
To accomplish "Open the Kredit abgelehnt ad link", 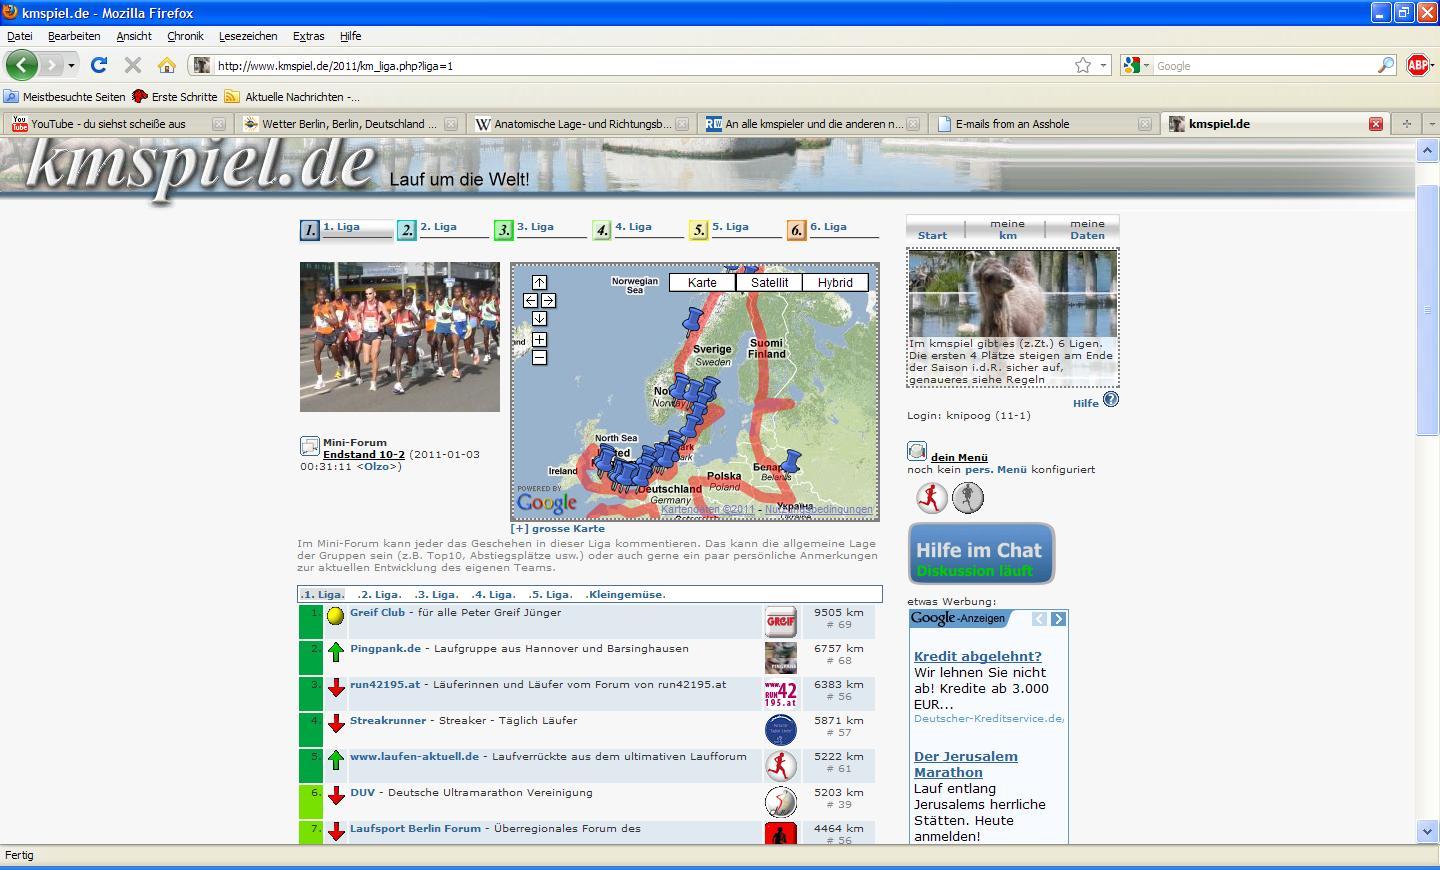I will pyautogui.click(x=977, y=656).
